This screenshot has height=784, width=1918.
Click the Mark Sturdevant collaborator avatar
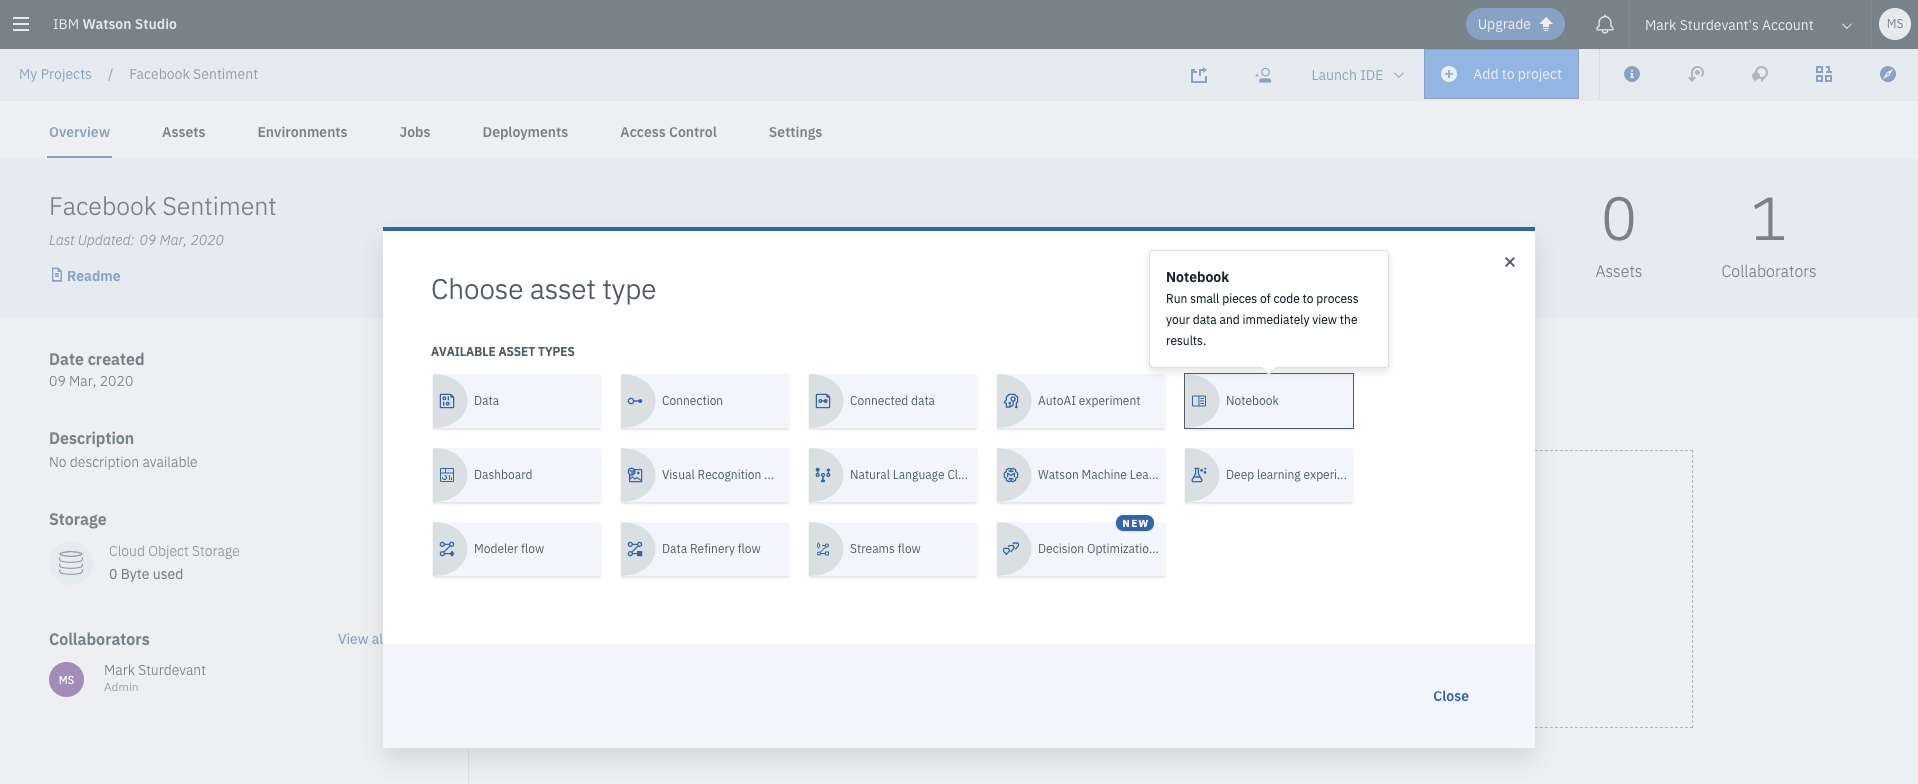66,680
